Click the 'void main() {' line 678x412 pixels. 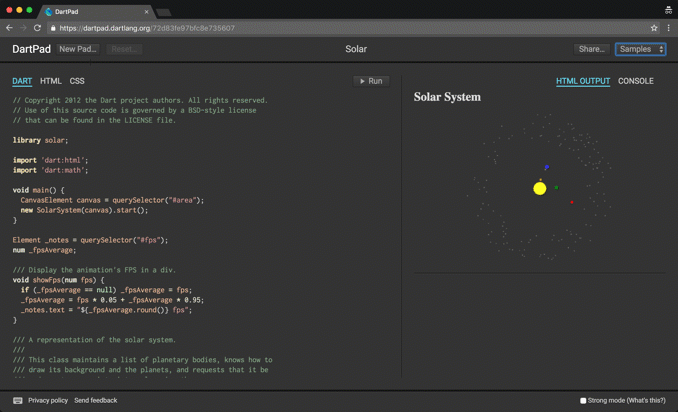(38, 190)
